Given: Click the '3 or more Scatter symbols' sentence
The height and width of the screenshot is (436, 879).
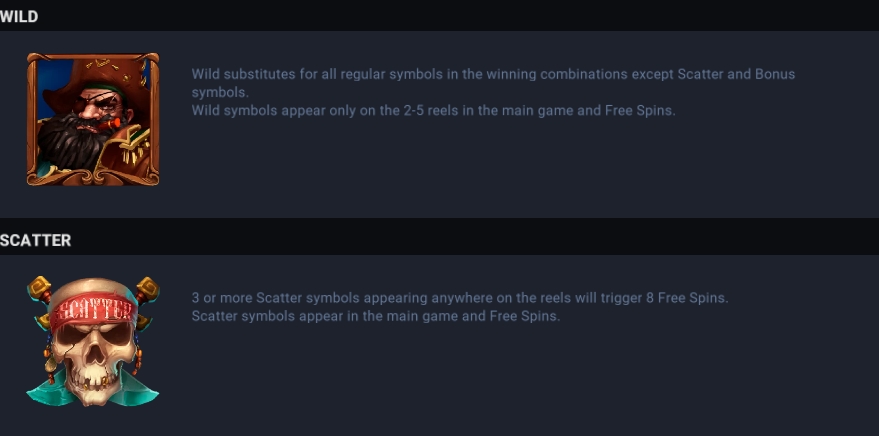Looking at the screenshot, I should pos(460,298).
